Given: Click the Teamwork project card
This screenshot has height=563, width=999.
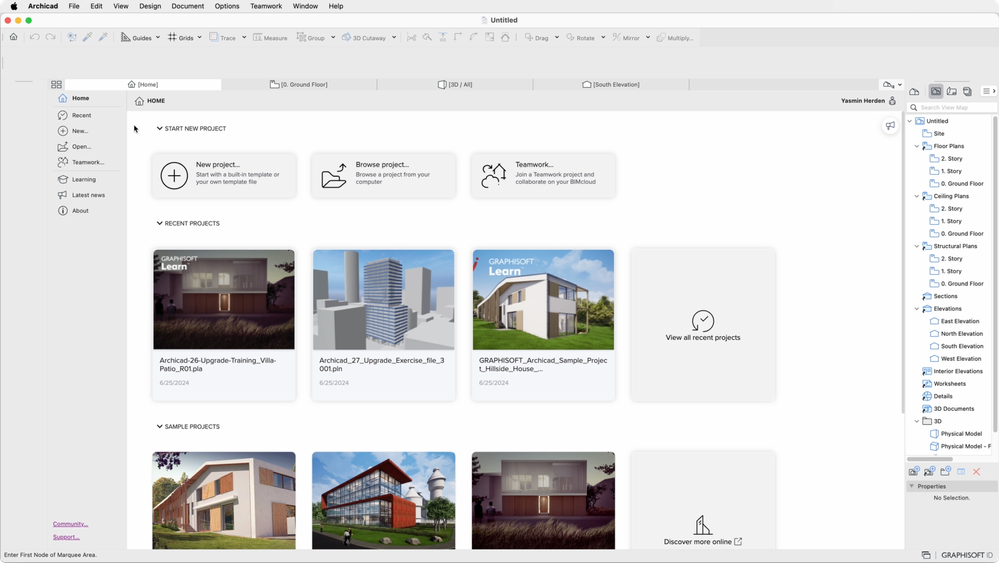Looking at the screenshot, I should coord(543,175).
